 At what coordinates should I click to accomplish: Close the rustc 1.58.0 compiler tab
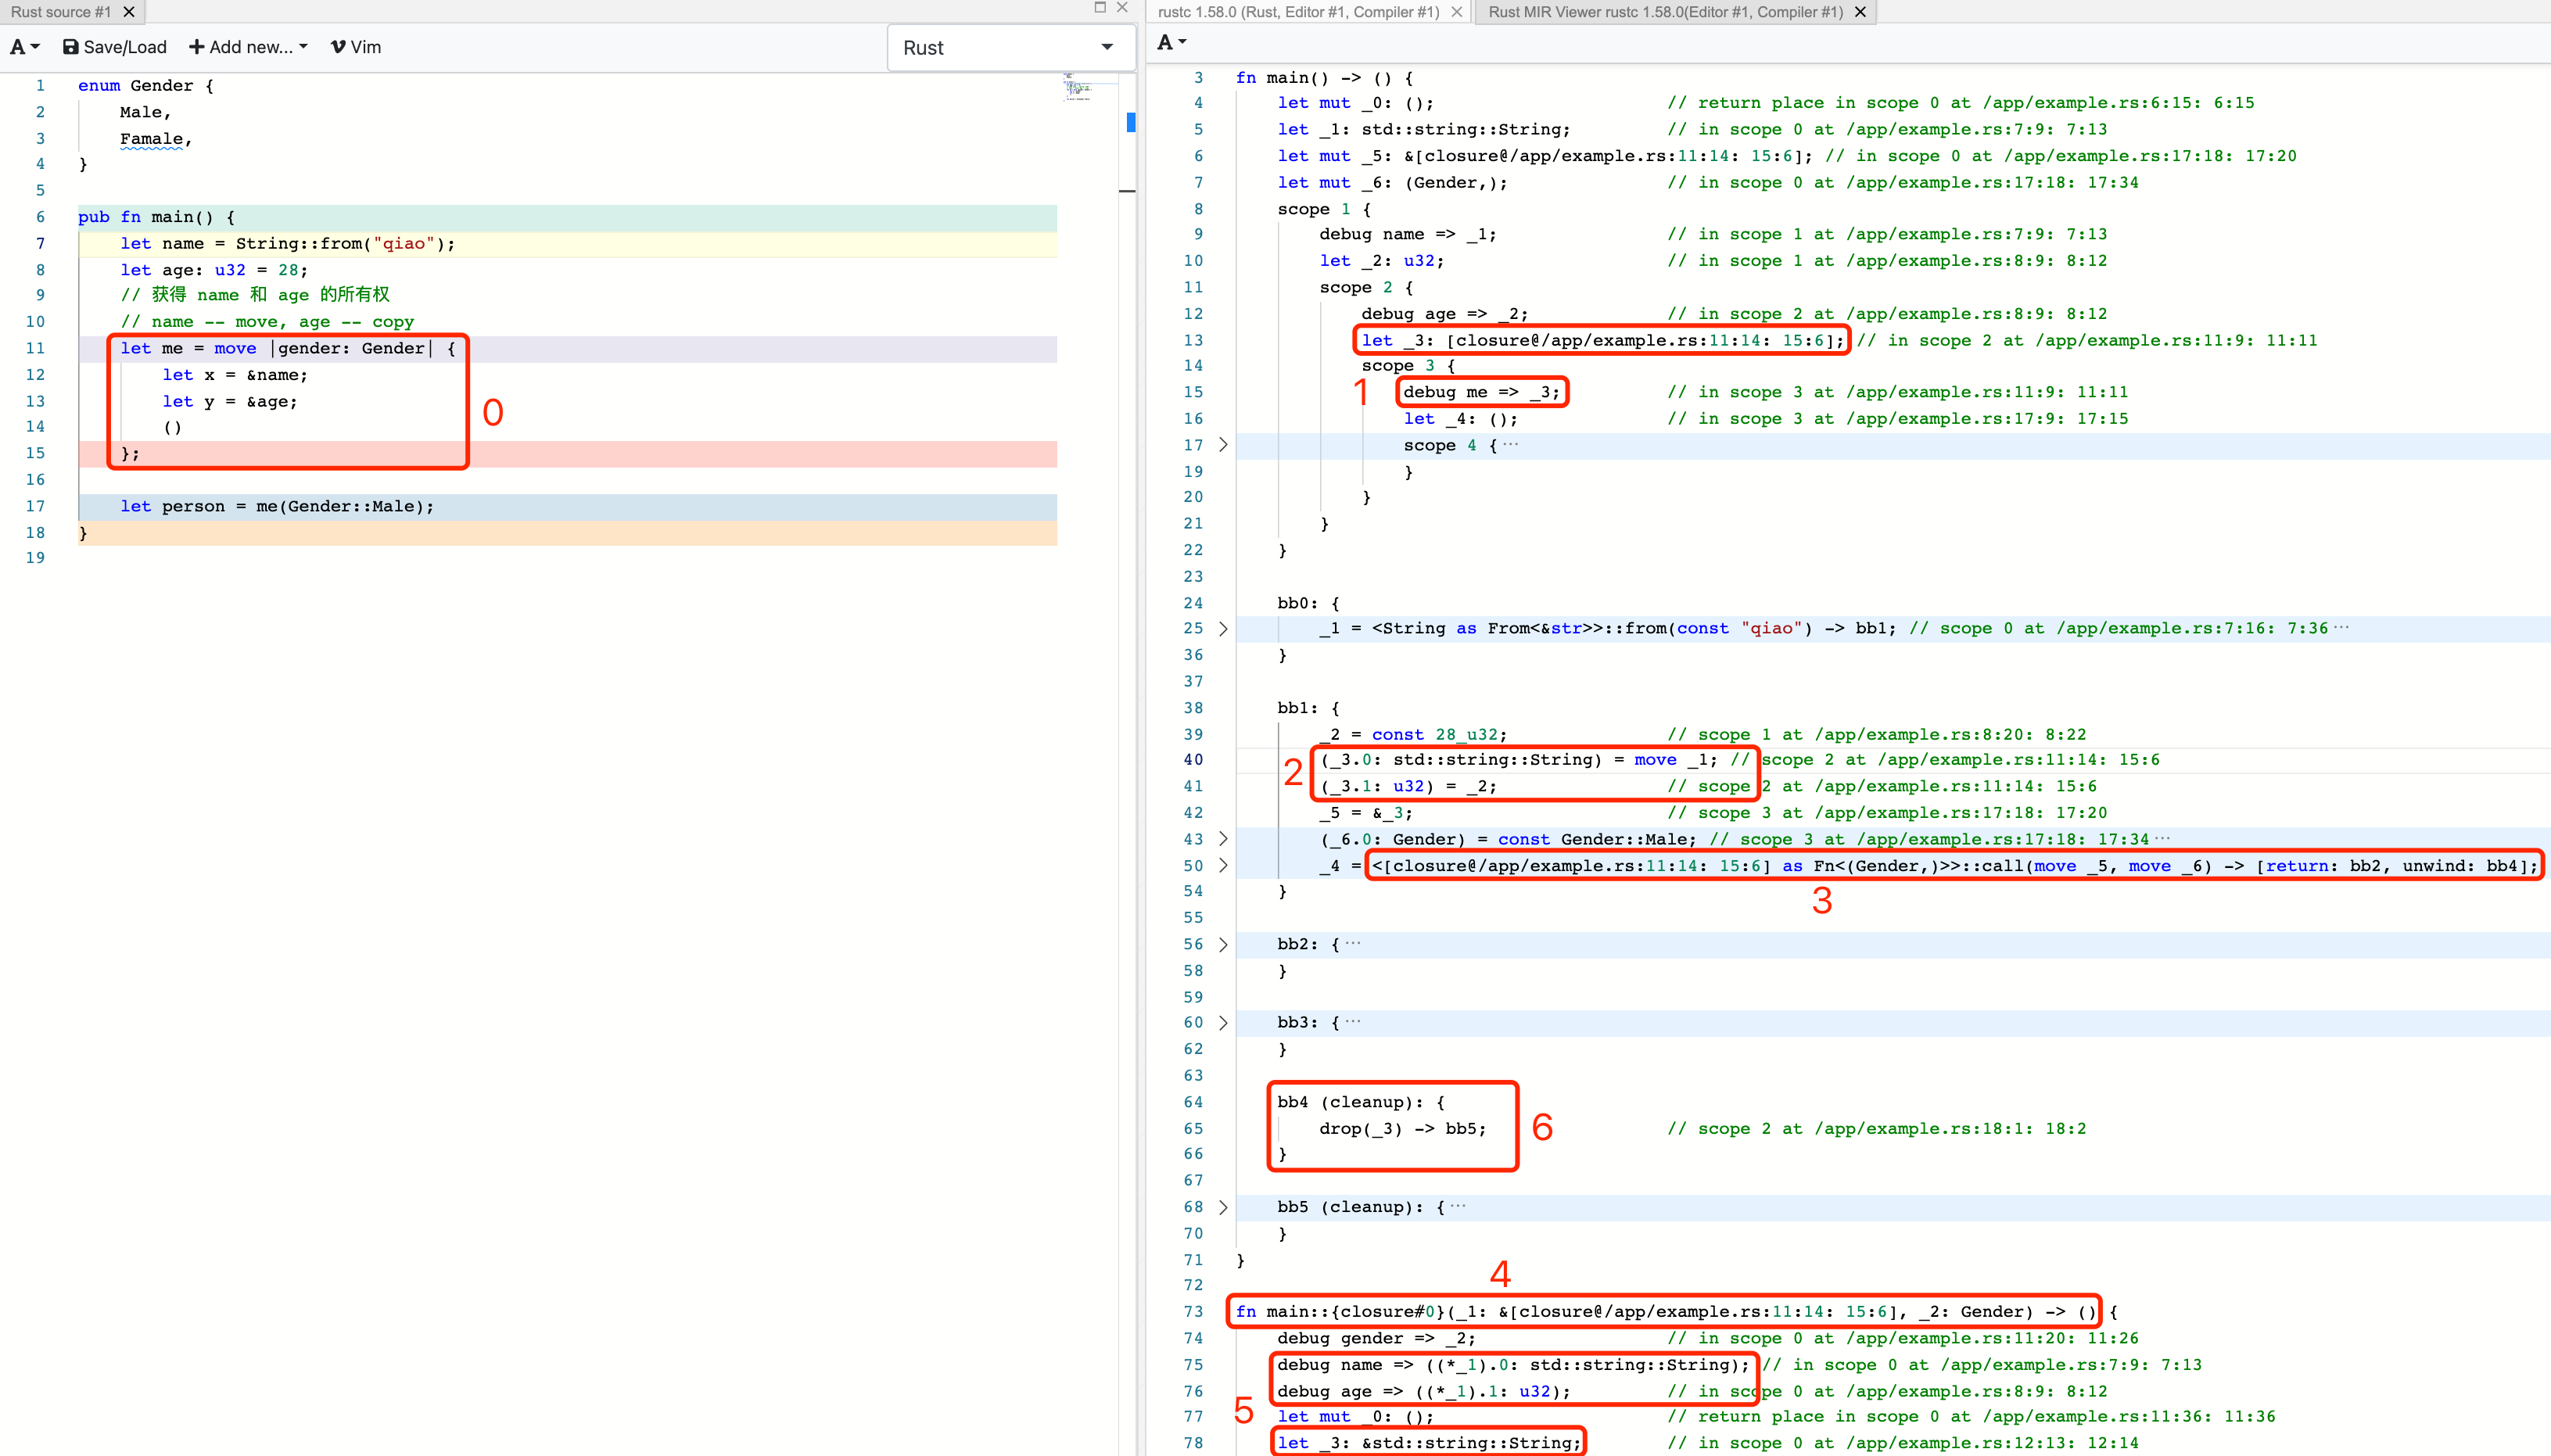1457,12
